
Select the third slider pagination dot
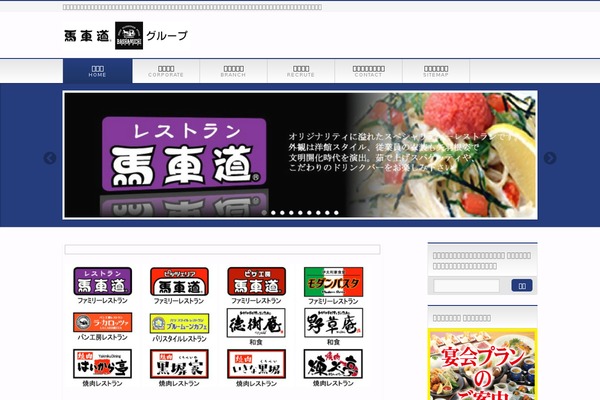pos(282,213)
